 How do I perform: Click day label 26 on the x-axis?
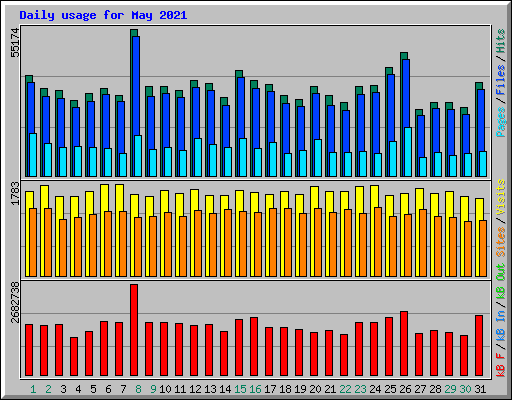[405, 389]
